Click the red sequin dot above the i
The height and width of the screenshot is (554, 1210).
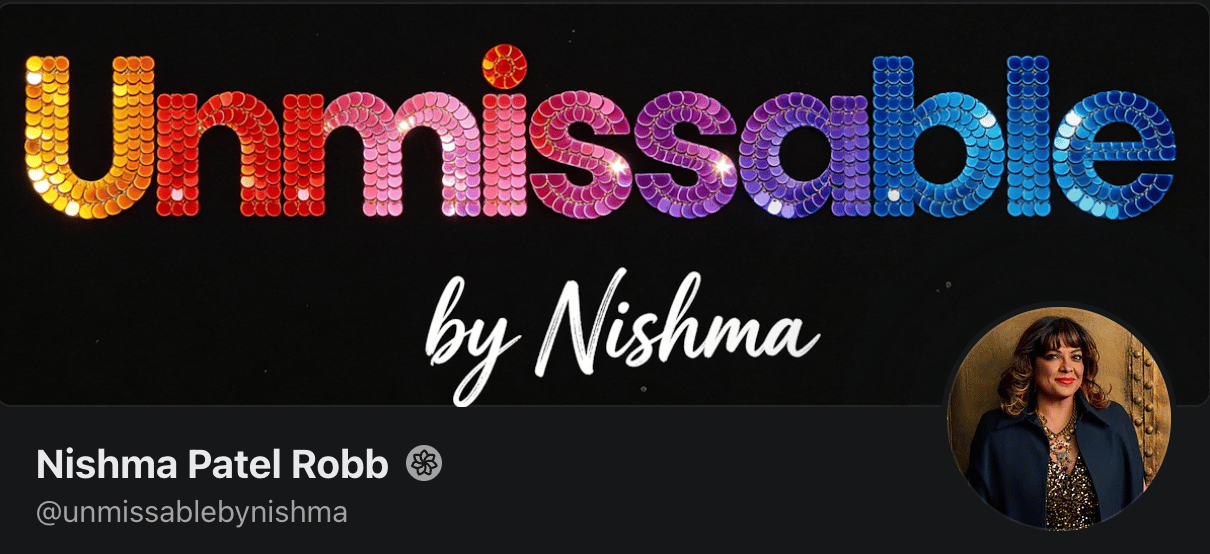[x=504, y=66]
